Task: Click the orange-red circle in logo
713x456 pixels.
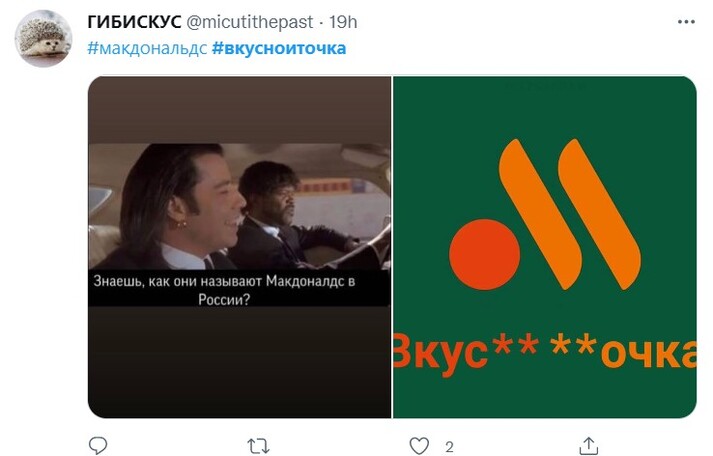Action: (484, 255)
